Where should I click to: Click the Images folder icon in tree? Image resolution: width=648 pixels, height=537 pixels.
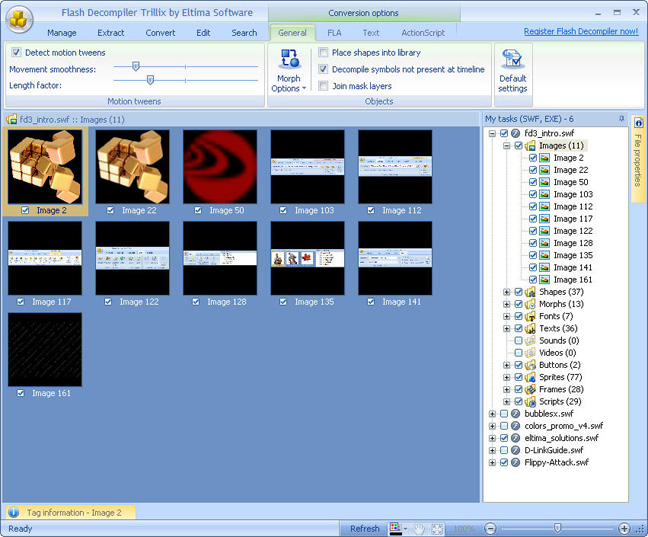click(x=530, y=146)
